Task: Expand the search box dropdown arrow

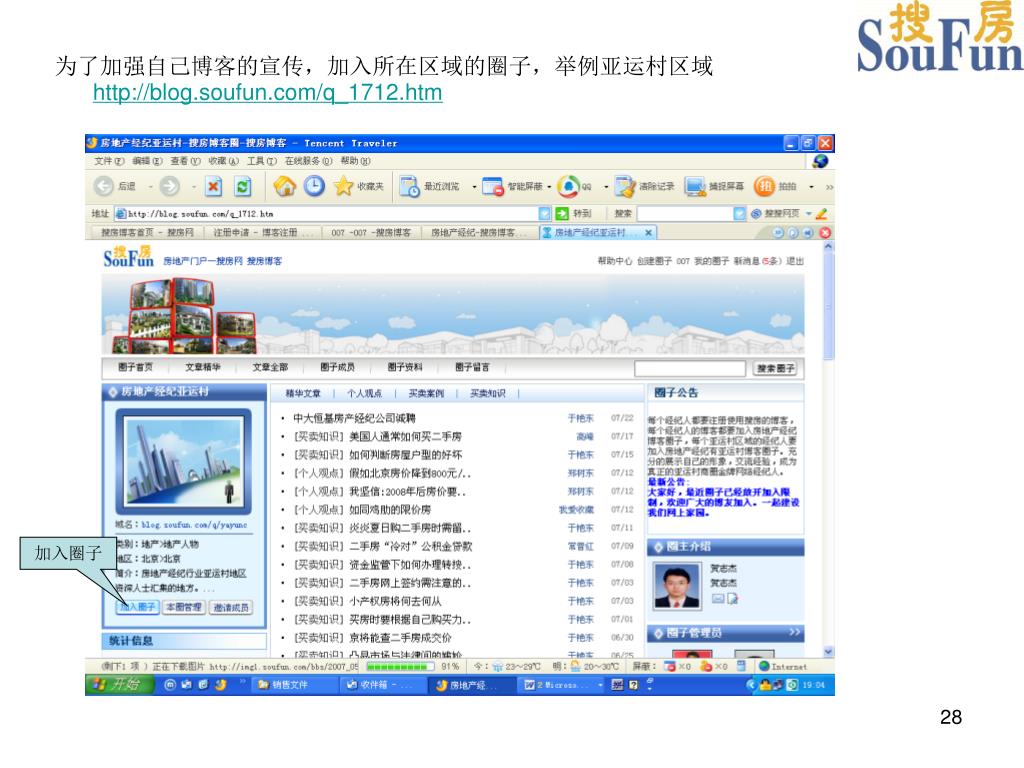Action: point(739,214)
